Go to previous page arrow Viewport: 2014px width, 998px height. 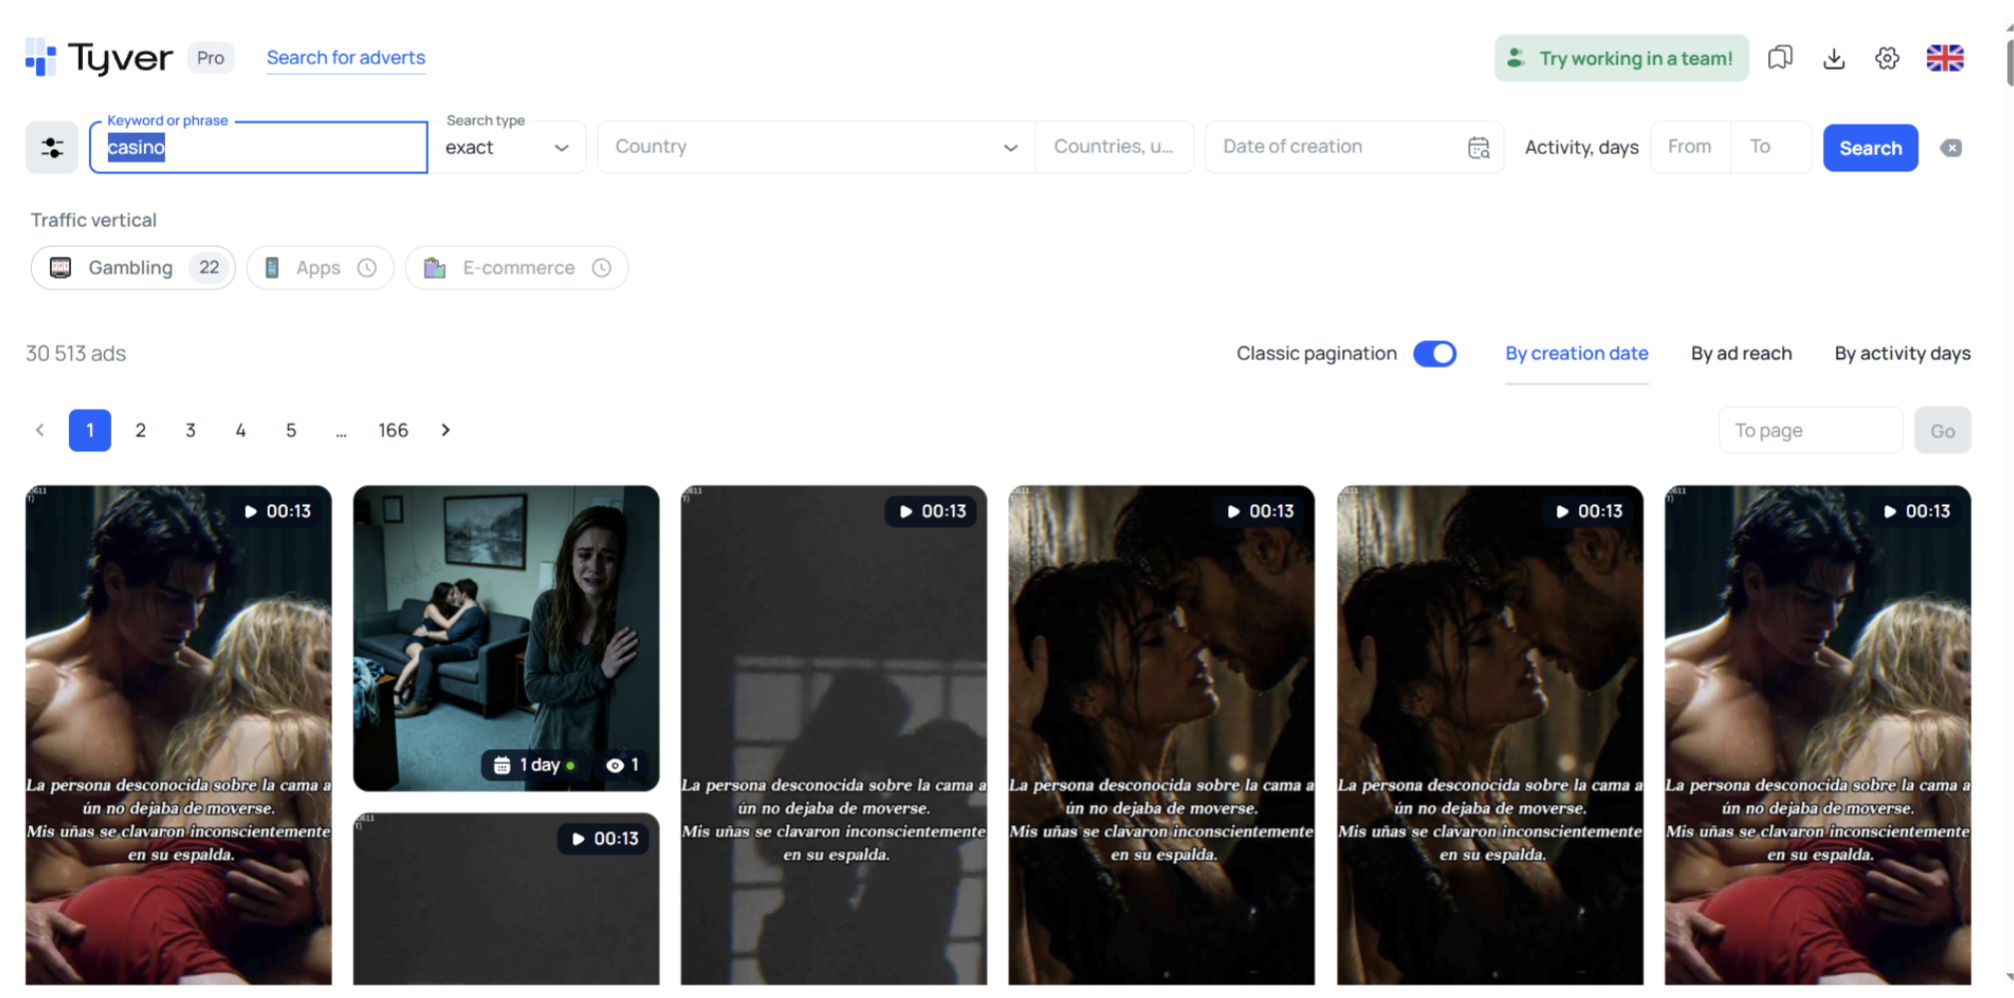[x=40, y=430]
